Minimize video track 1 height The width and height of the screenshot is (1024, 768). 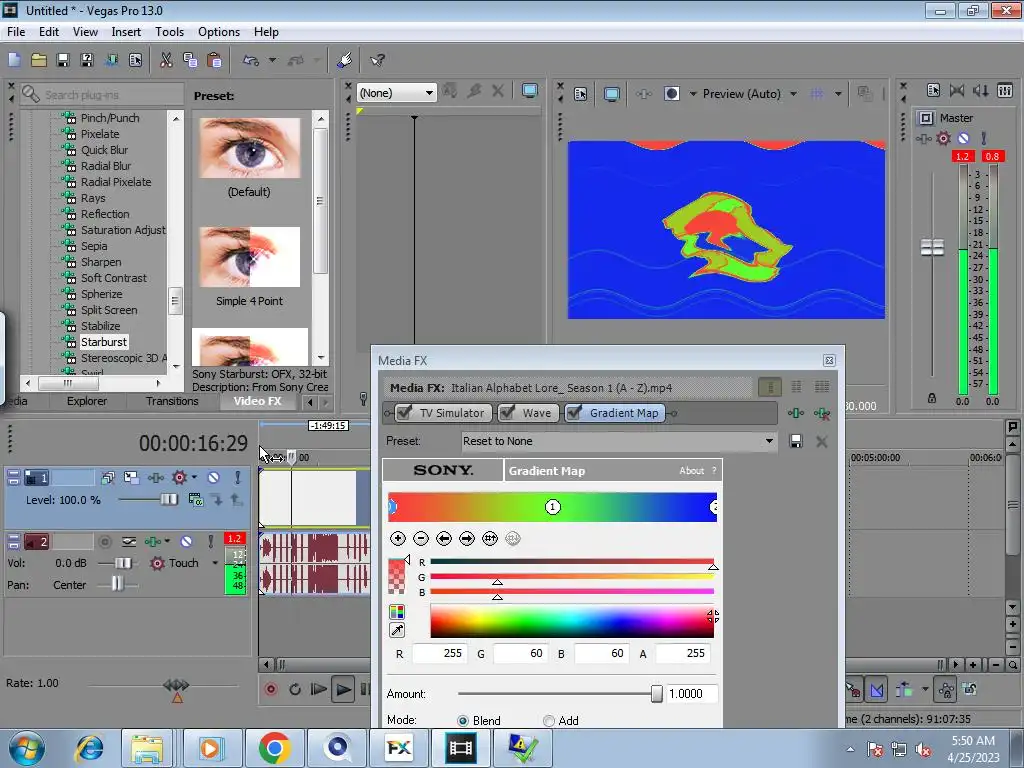click(13, 474)
